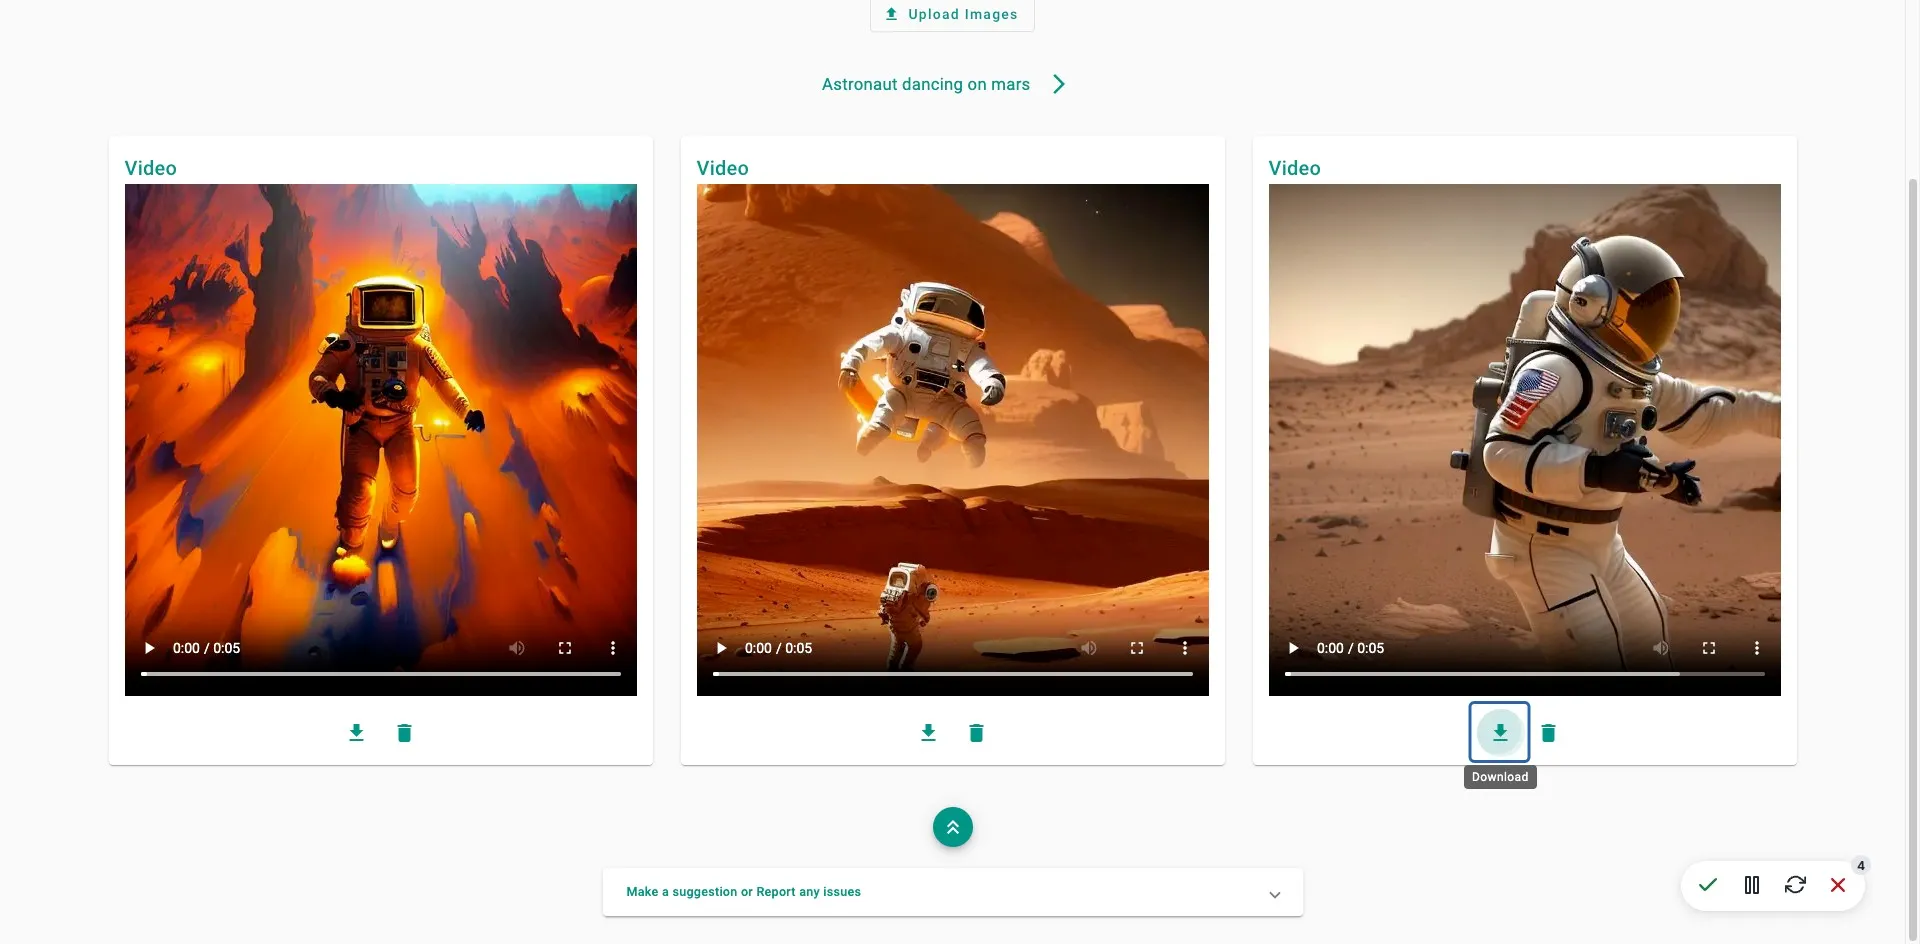This screenshot has width=1920, height=944.
Task: Click the green double-chevron scroll up button
Action: click(952, 827)
